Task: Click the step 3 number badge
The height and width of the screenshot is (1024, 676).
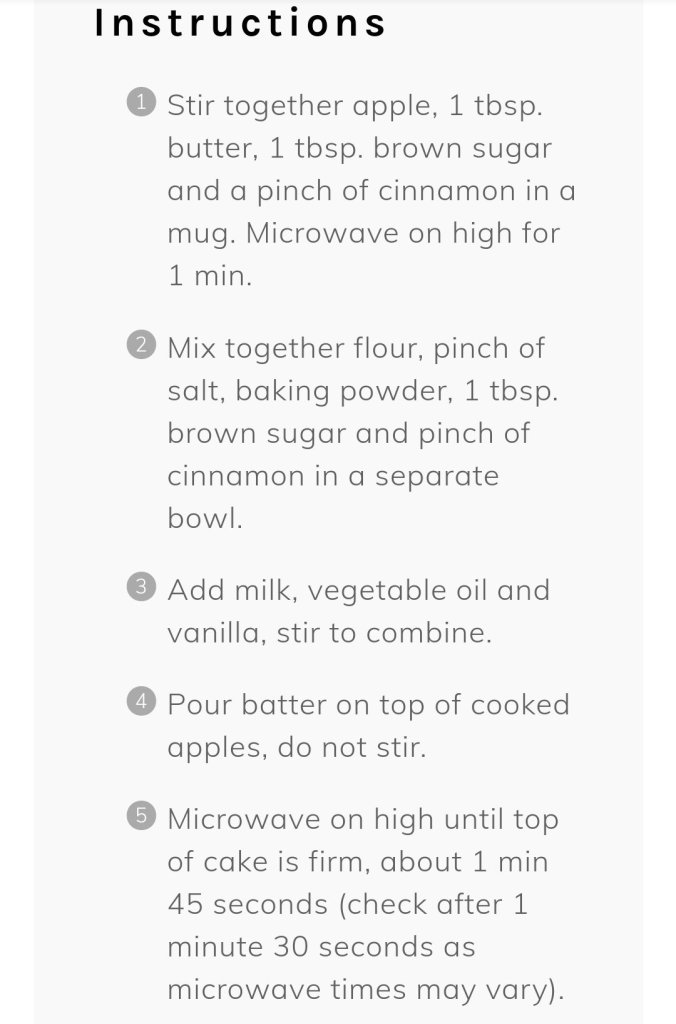Action: pos(143,588)
